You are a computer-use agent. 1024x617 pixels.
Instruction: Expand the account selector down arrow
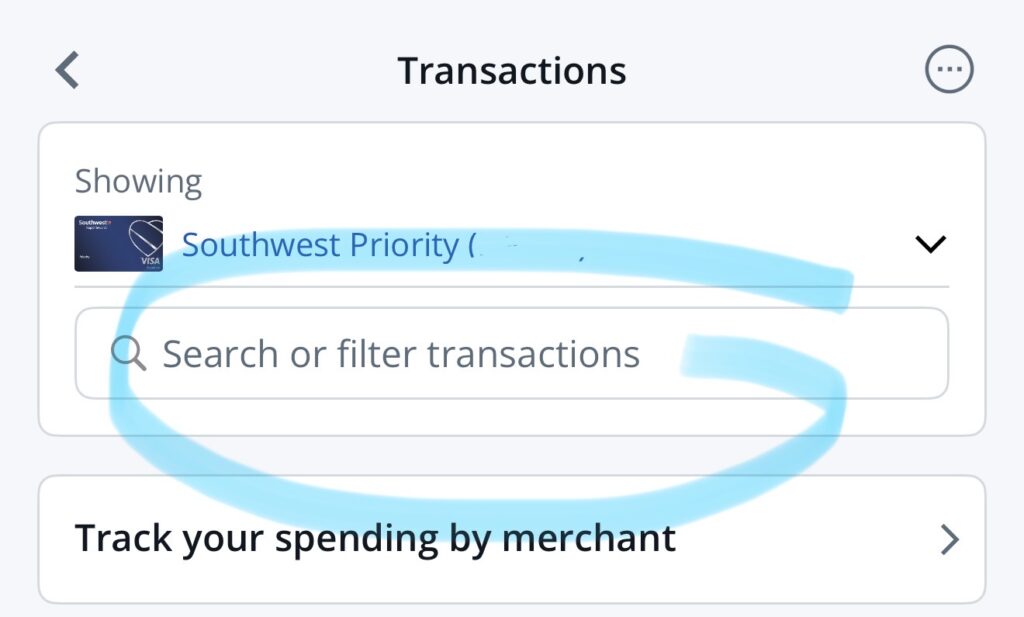click(930, 244)
